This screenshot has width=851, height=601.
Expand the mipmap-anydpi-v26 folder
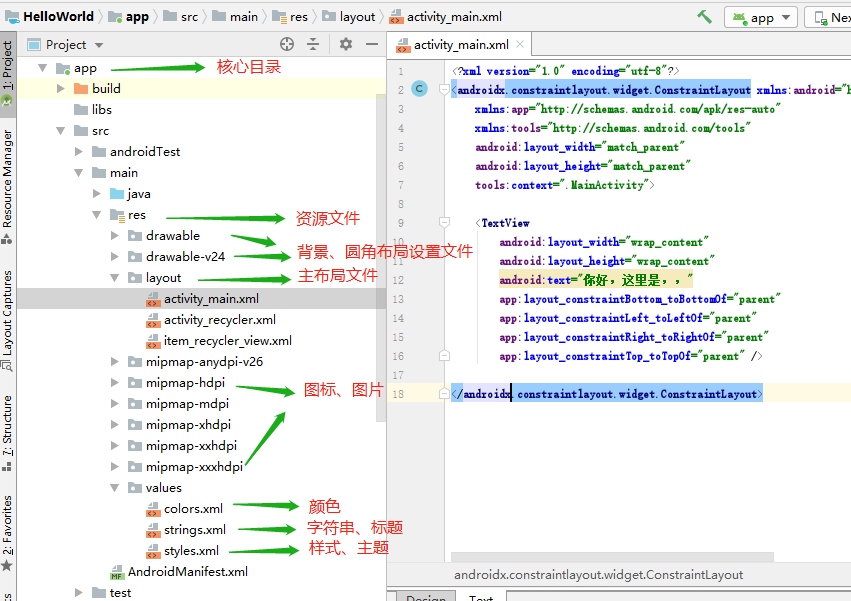(115, 362)
